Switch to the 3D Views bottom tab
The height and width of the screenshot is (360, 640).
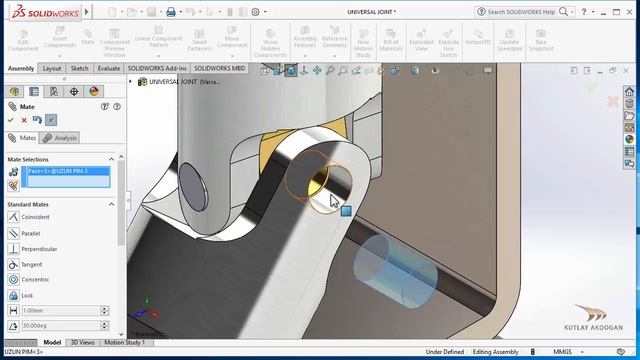(x=83, y=342)
